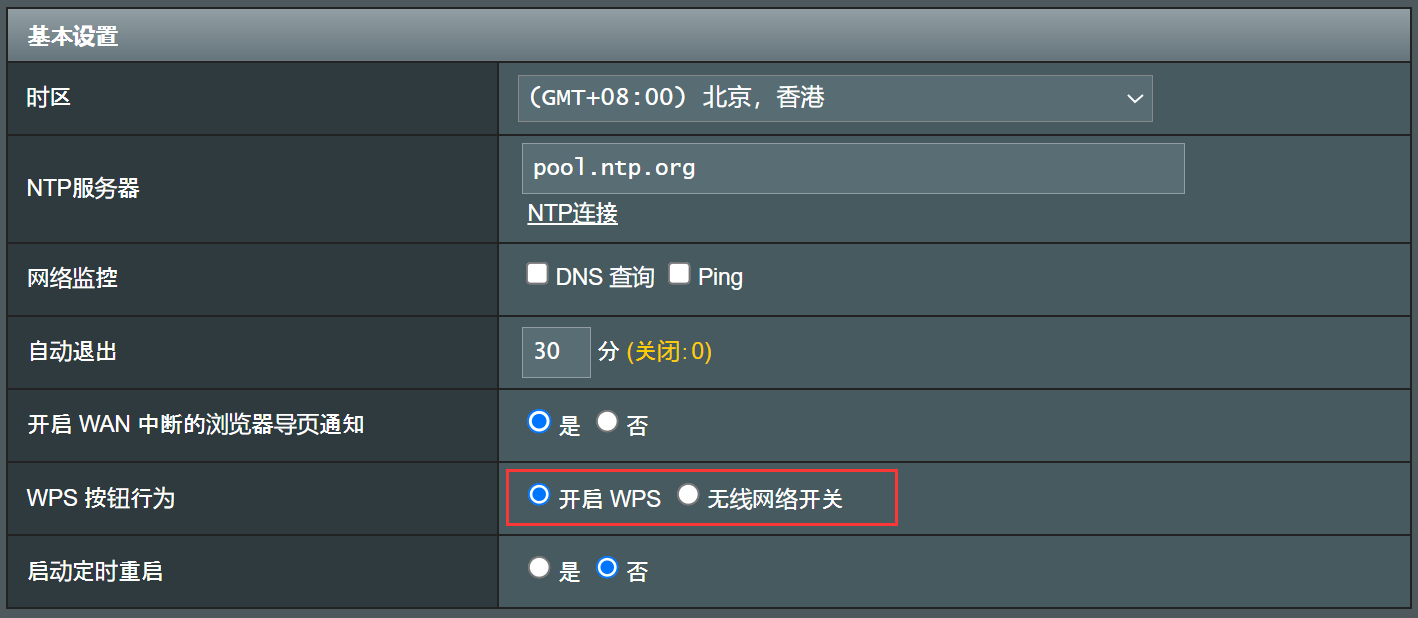Image resolution: width=1418 pixels, height=618 pixels.
Task: Click the 基本设置 section header
Action: 73,37
